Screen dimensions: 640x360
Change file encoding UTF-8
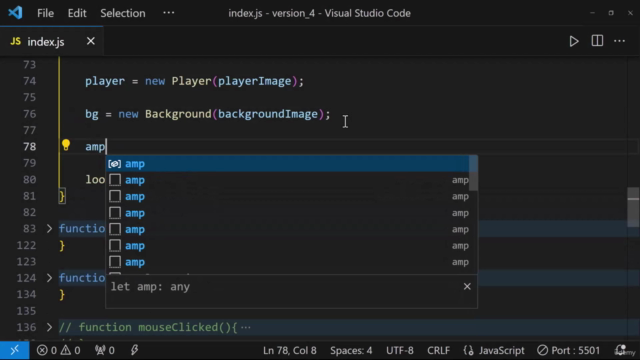[400, 350]
